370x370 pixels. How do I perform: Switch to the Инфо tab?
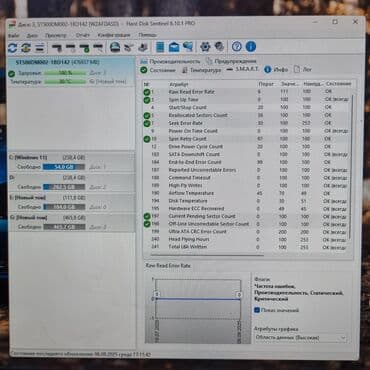tap(276, 70)
